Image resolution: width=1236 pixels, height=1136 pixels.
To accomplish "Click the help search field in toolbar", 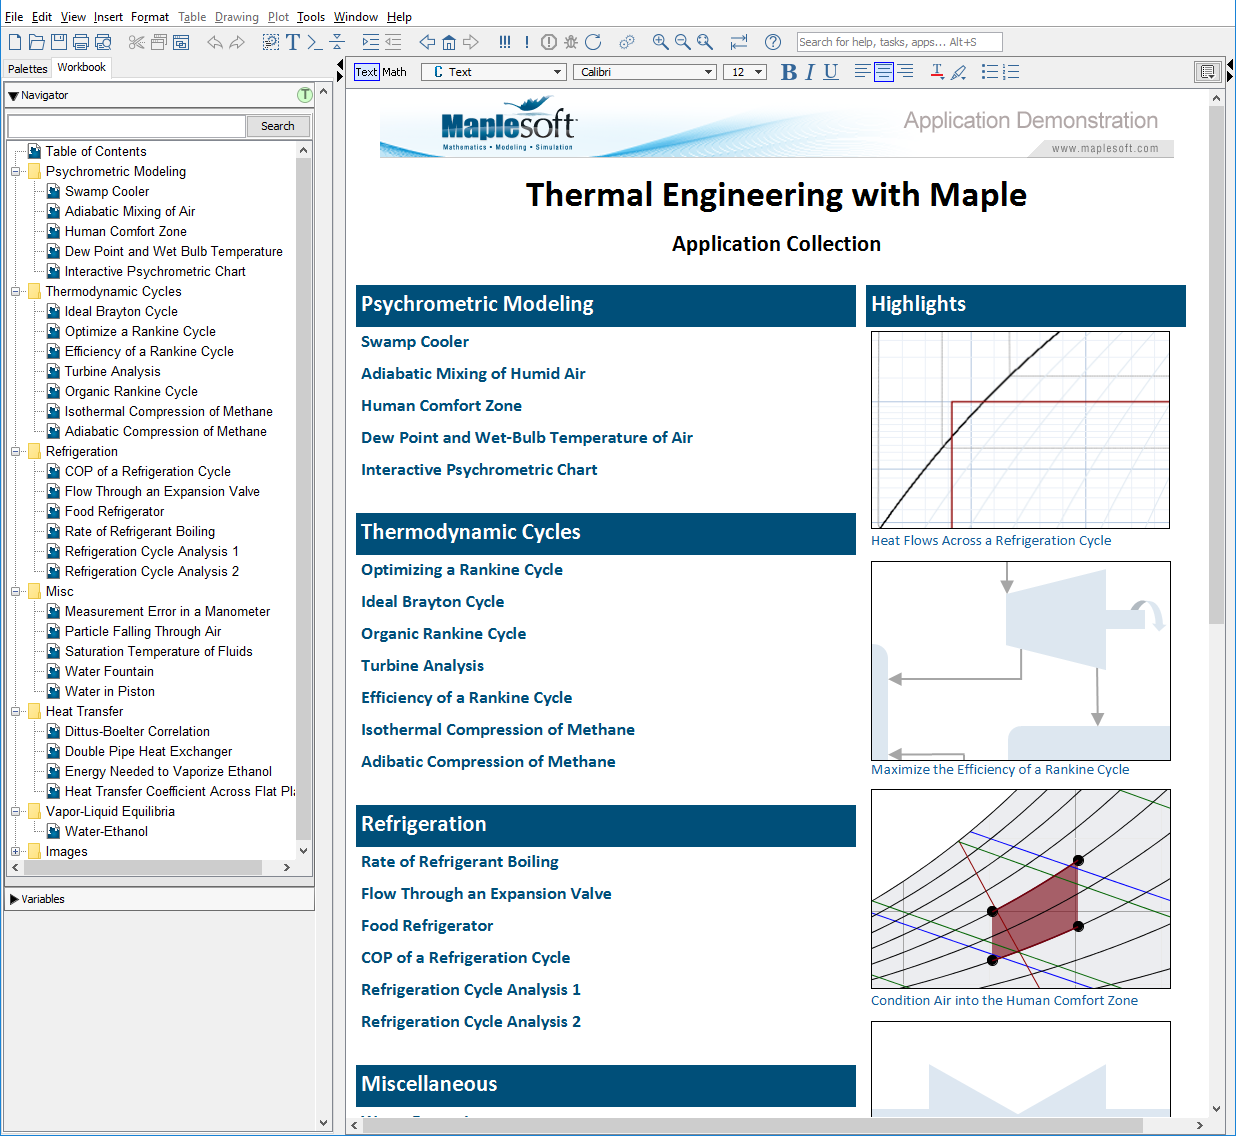I will (x=899, y=42).
